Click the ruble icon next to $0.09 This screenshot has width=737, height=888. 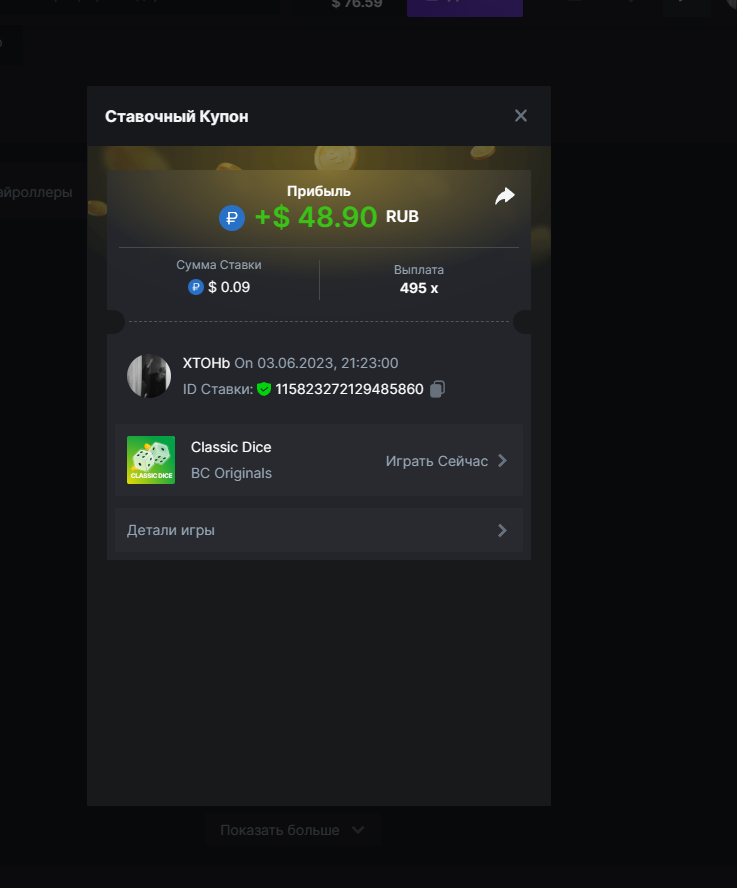coord(196,287)
